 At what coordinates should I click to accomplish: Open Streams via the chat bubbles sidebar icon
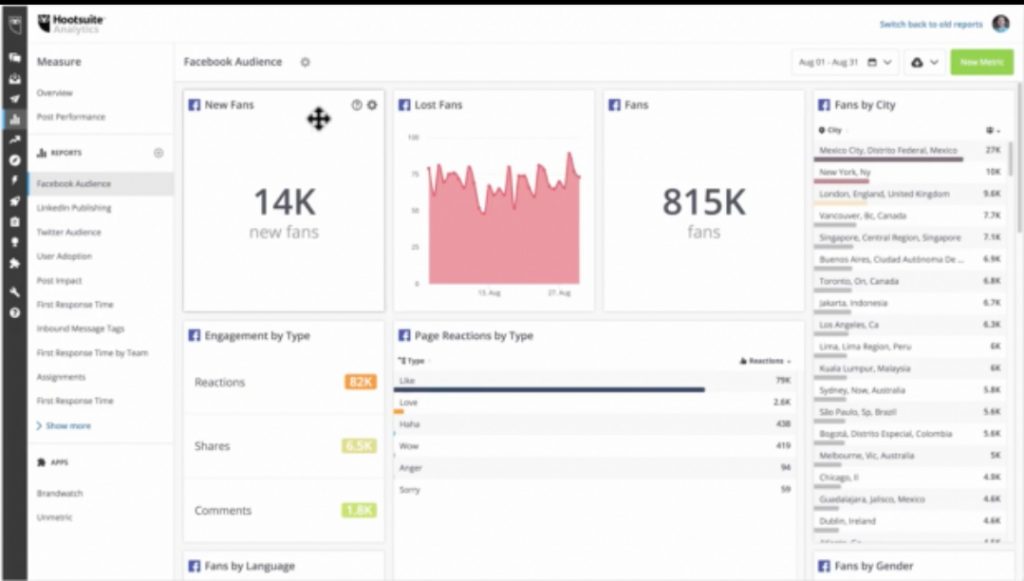(14, 57)
